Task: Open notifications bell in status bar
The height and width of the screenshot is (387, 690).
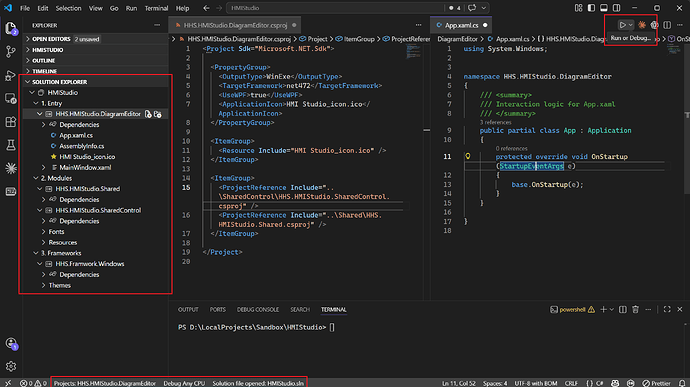Action: [682, 383]
